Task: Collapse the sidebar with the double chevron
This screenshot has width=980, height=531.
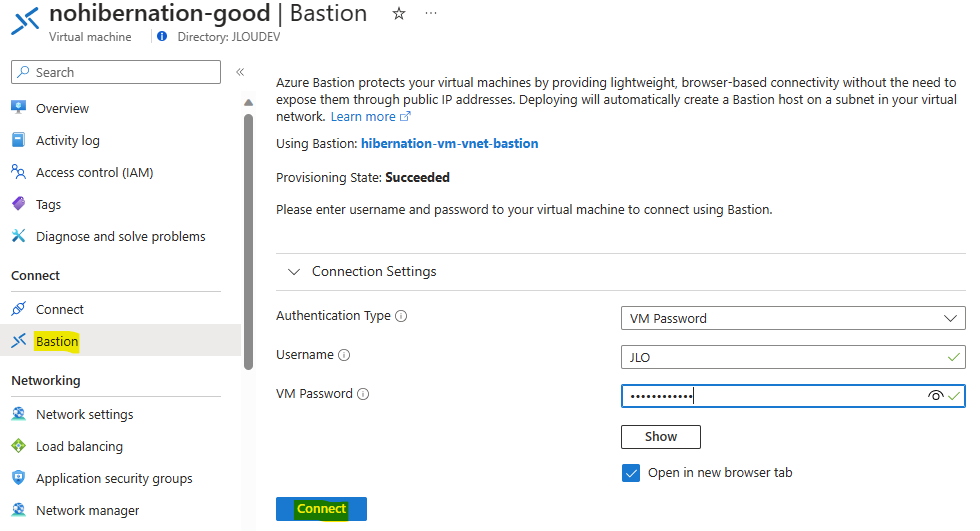Action: pyautogui.click(x=240, y=72)
